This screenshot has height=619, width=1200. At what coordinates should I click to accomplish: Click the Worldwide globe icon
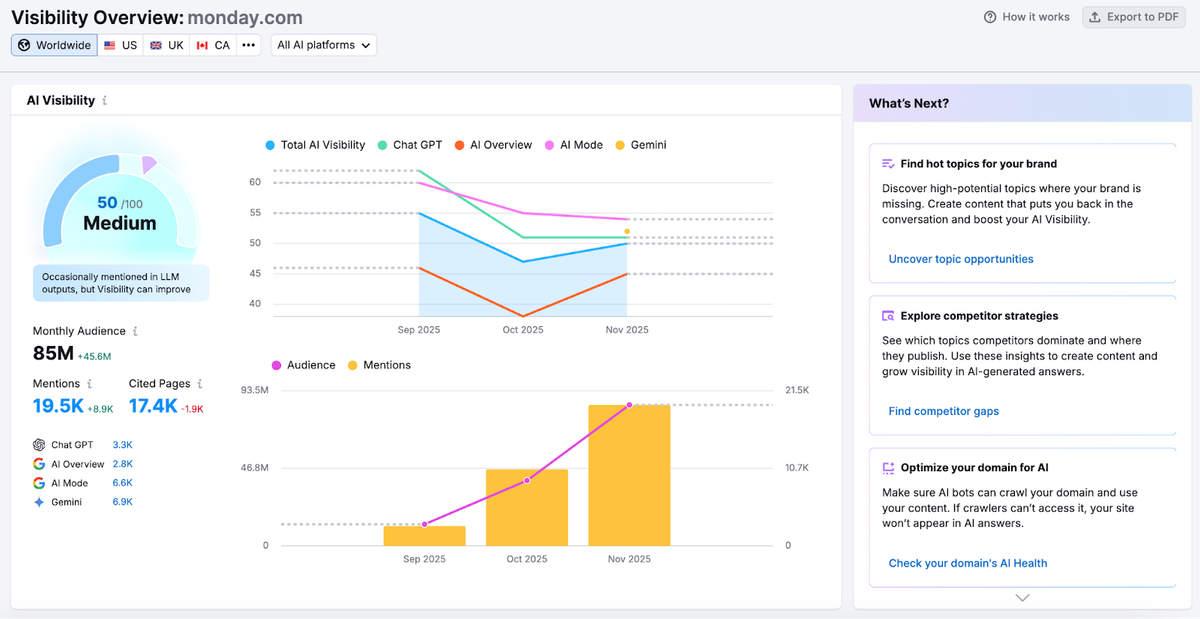point(25,45)
